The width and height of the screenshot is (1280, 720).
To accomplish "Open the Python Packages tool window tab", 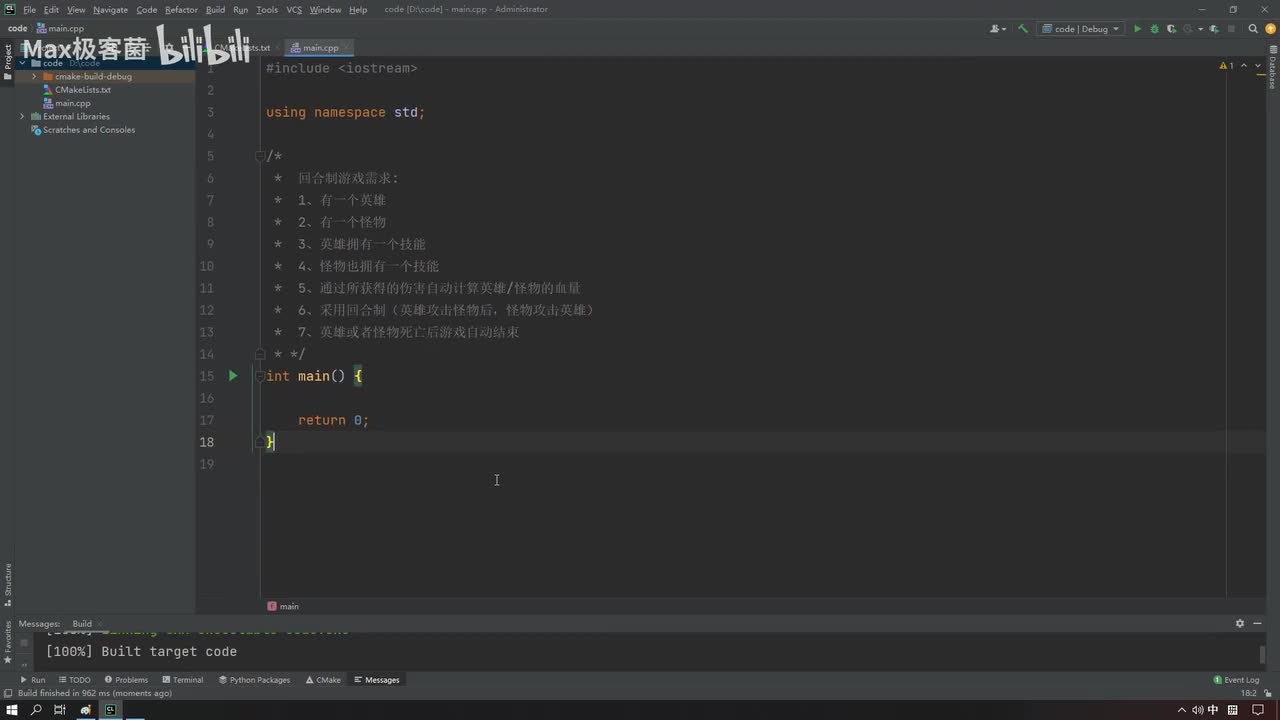I will click(x=254, y=680).
